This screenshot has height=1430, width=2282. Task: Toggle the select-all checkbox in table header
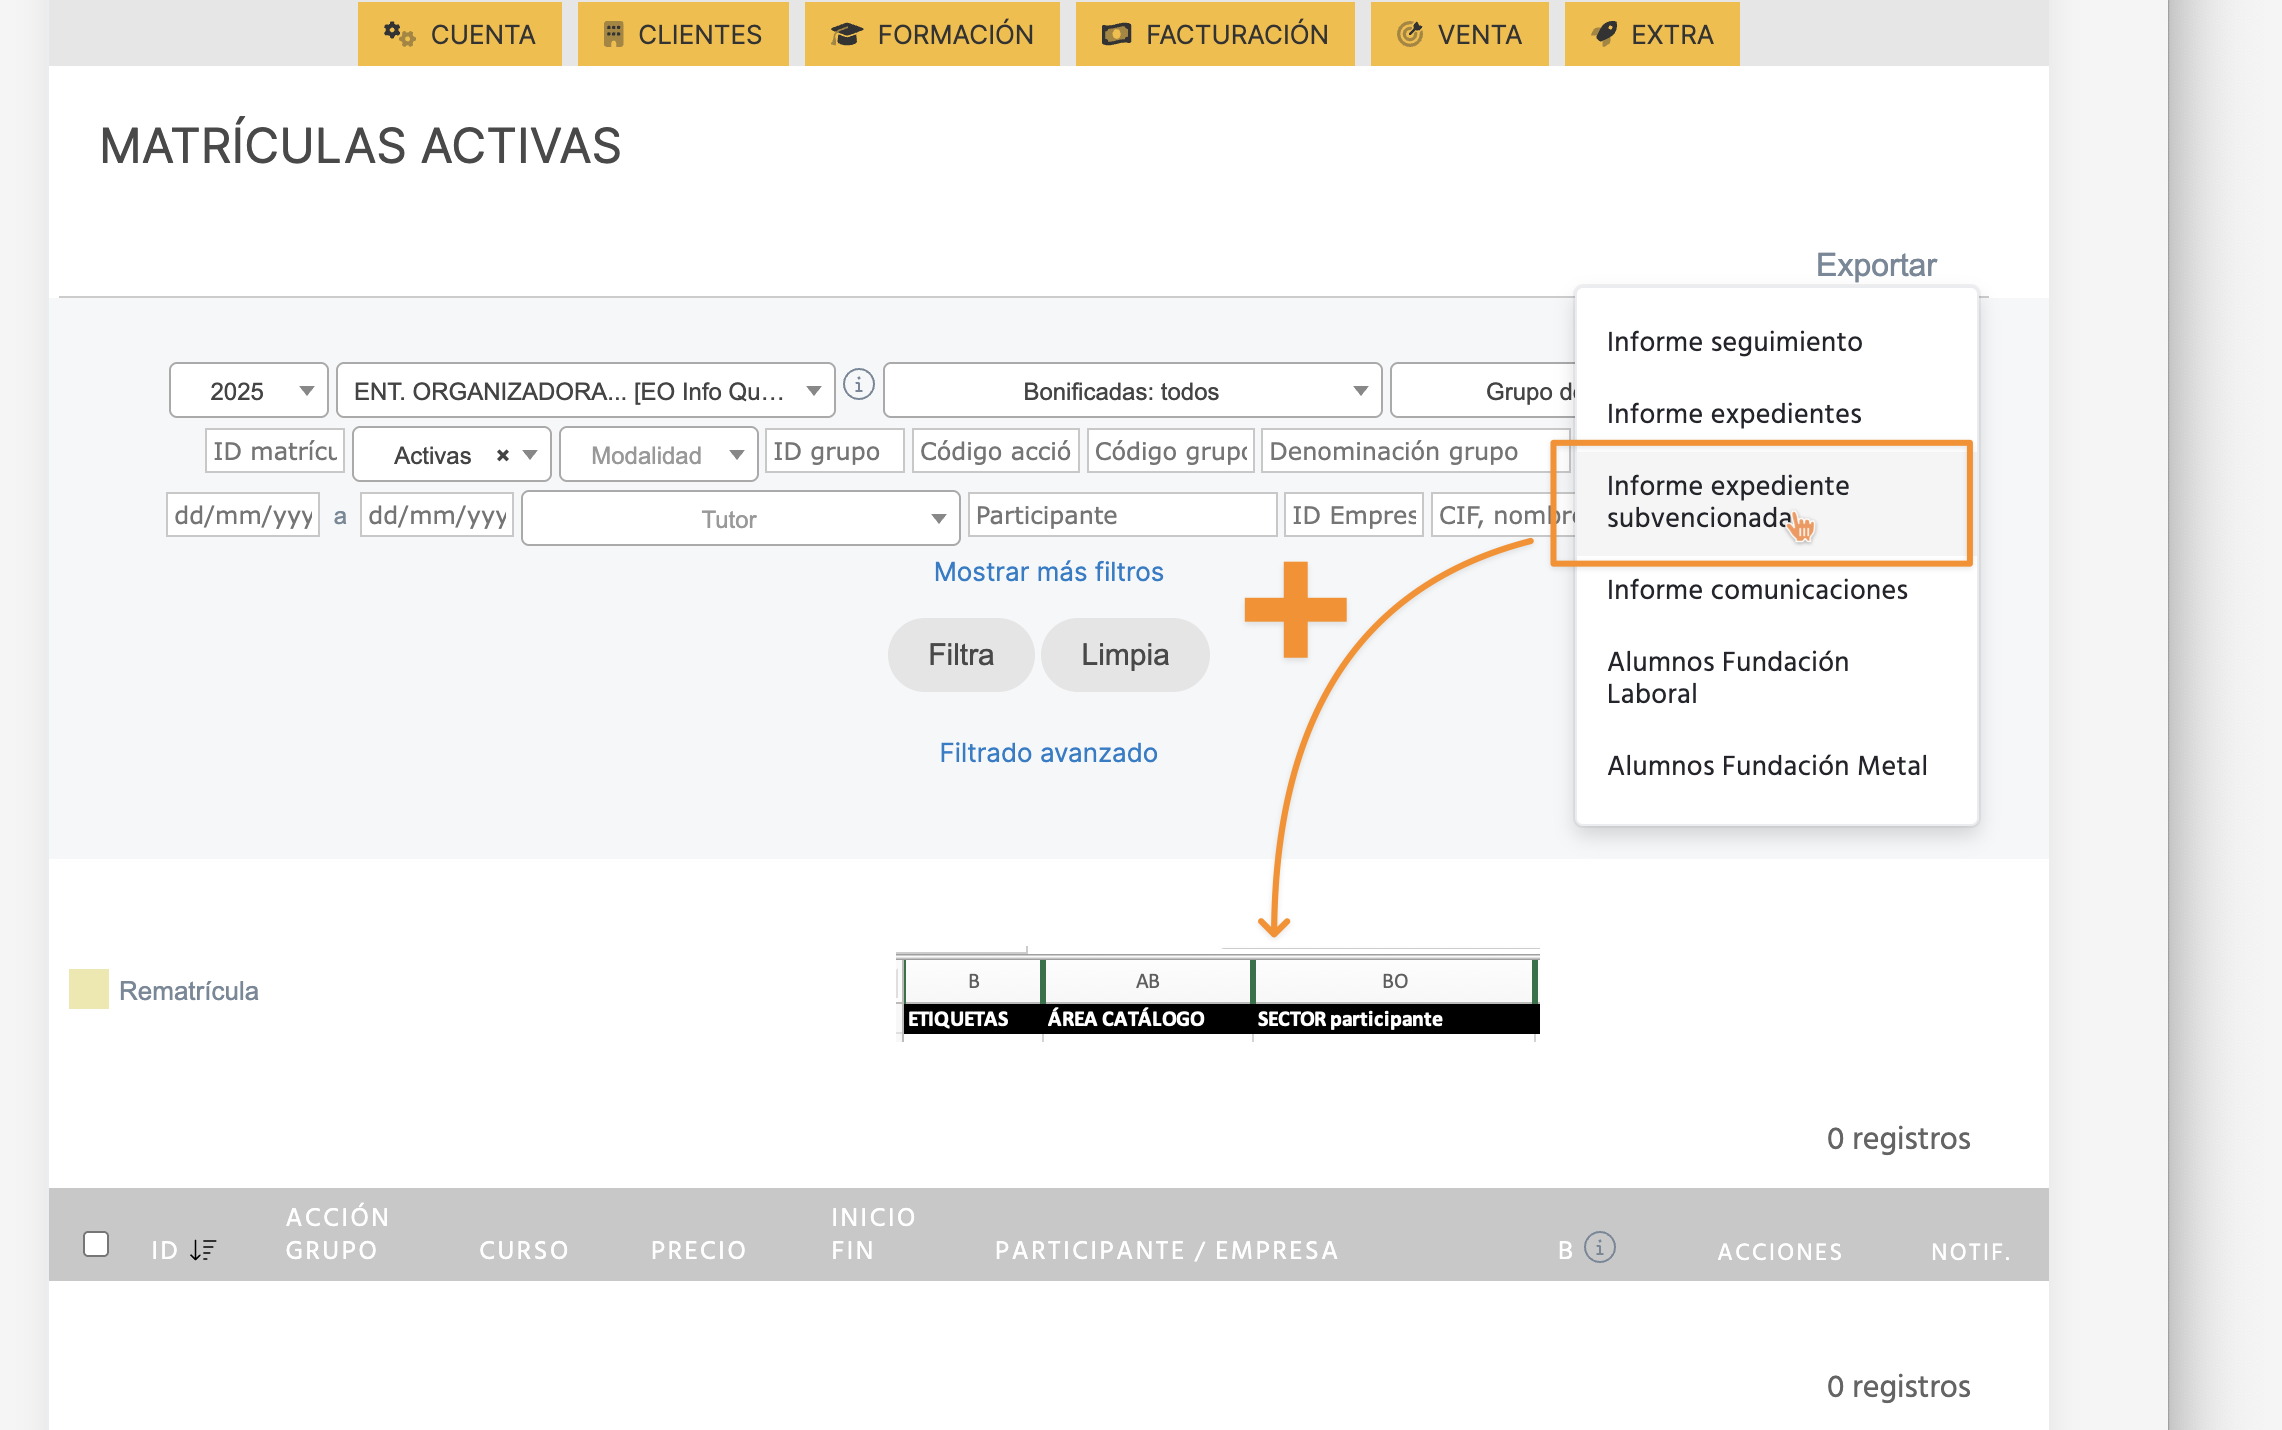point(96,1244)
